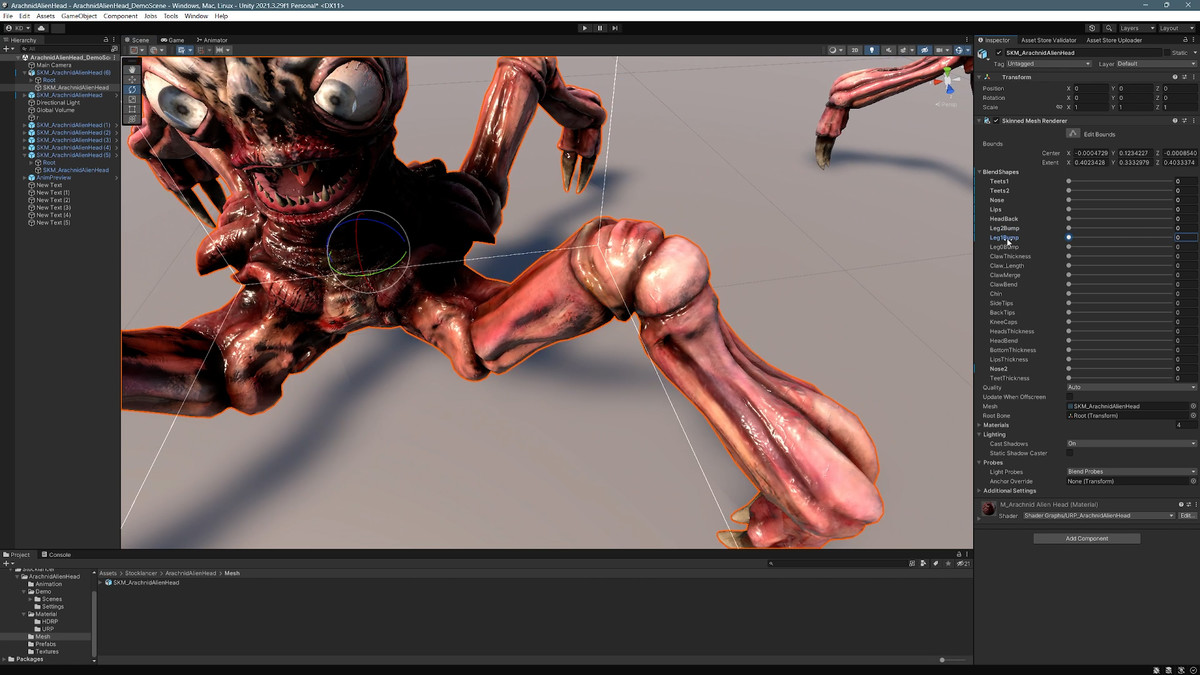The image size is (1200, 675).
Task: Click the Edit Bounds button
Action: click(x=1073, y=133)
